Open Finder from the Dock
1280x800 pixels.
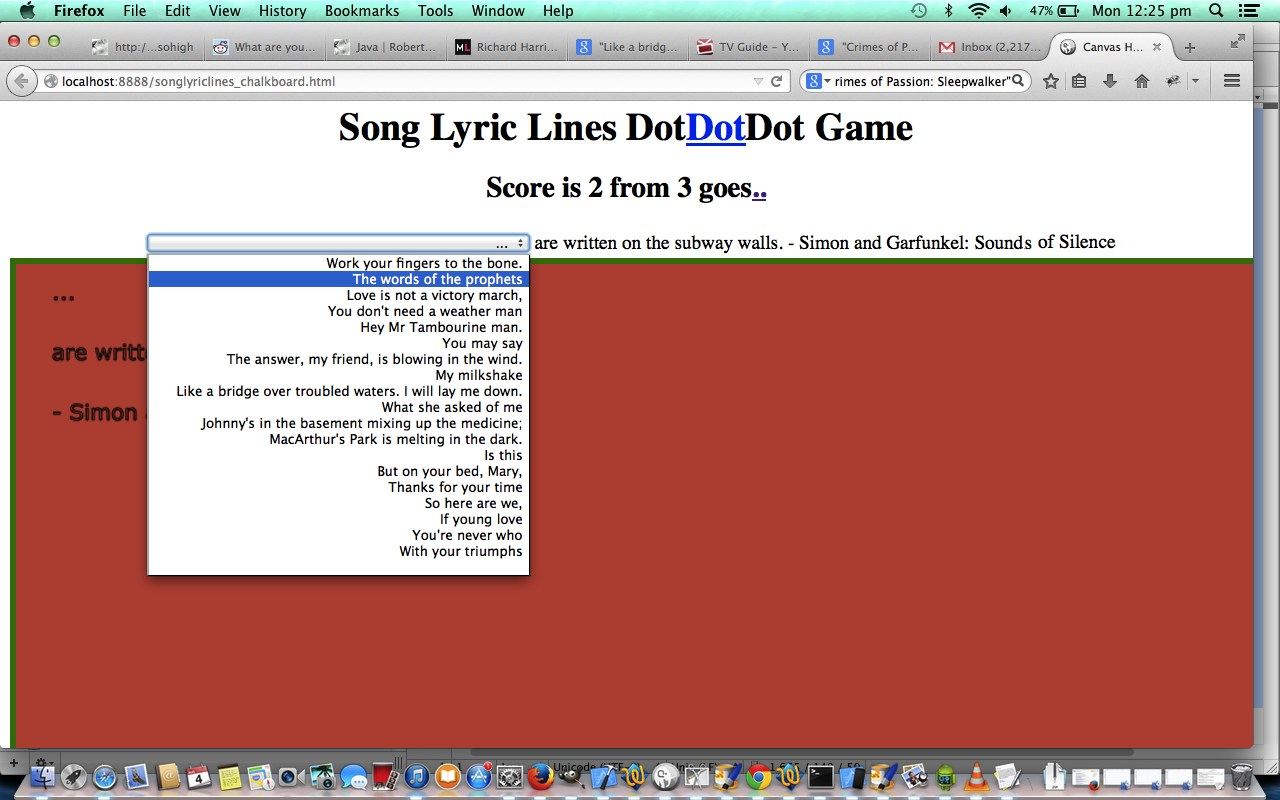[x=42, y=777]
